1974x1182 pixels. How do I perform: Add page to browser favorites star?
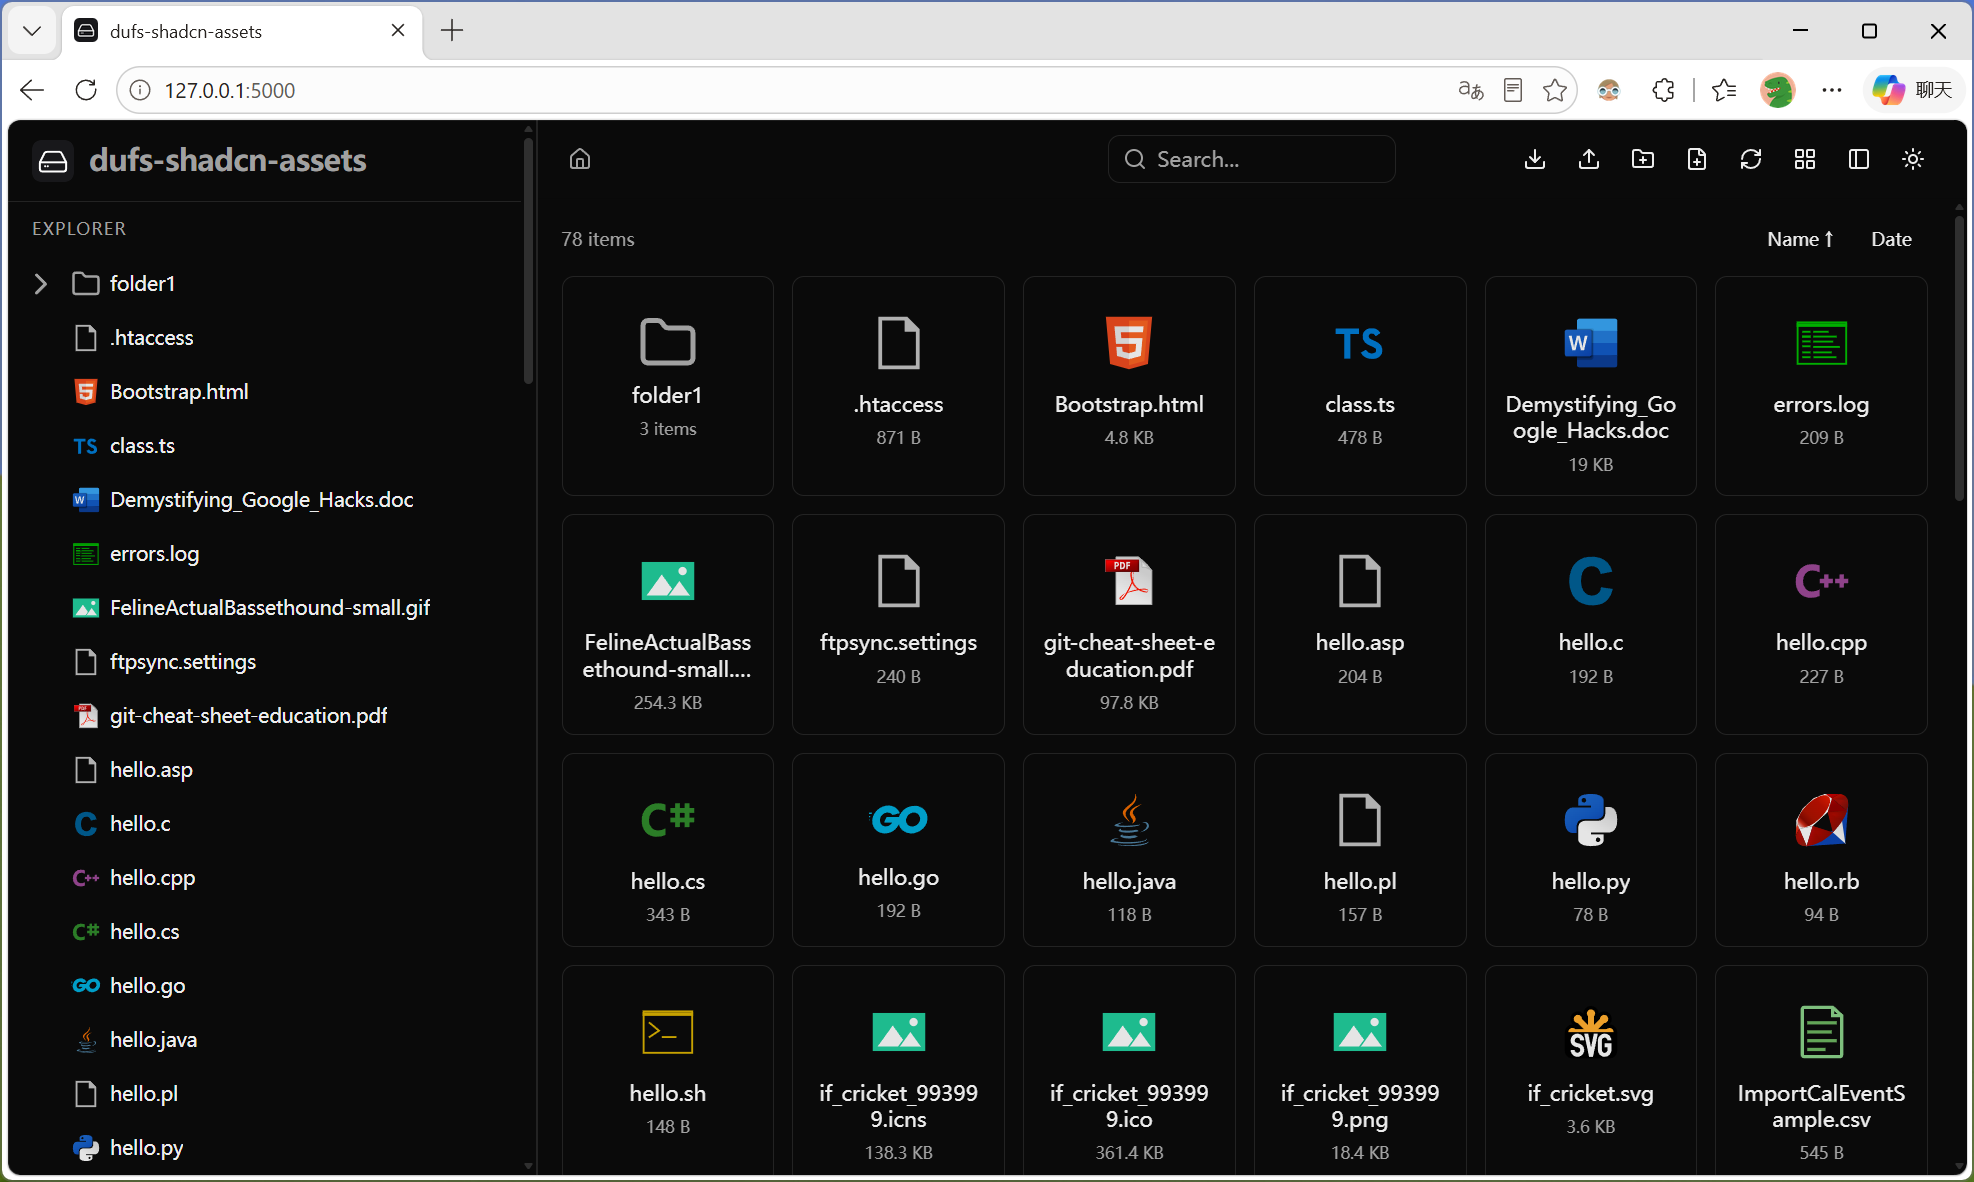[1555, 90]
